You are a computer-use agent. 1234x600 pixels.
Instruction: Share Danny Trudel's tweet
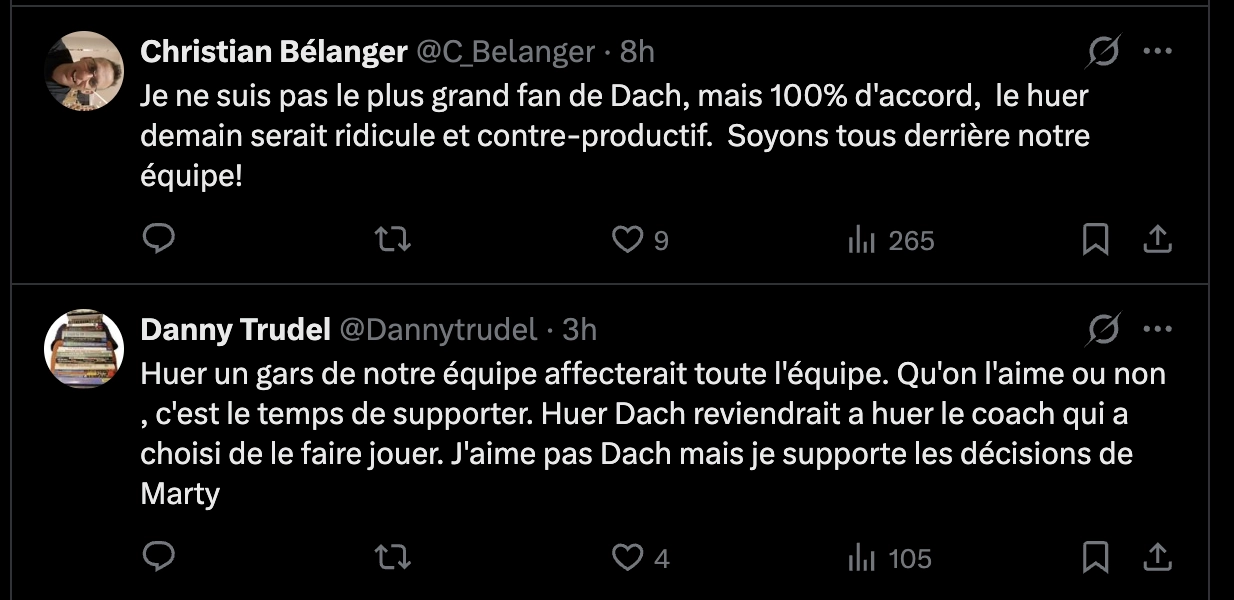pos(1157,557)
